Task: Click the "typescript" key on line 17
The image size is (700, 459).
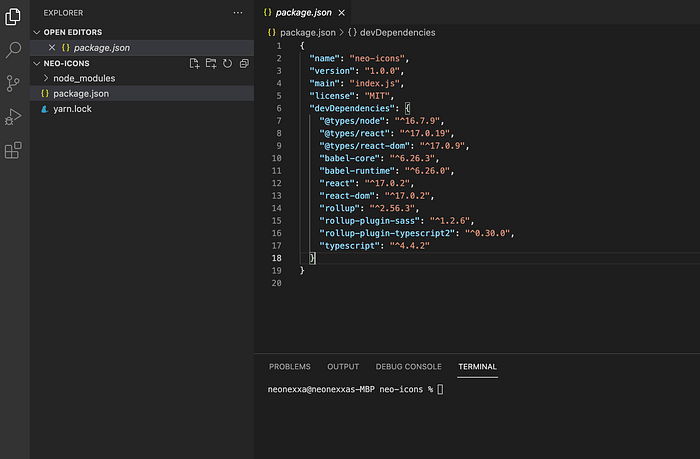Action: coord(350,246)
